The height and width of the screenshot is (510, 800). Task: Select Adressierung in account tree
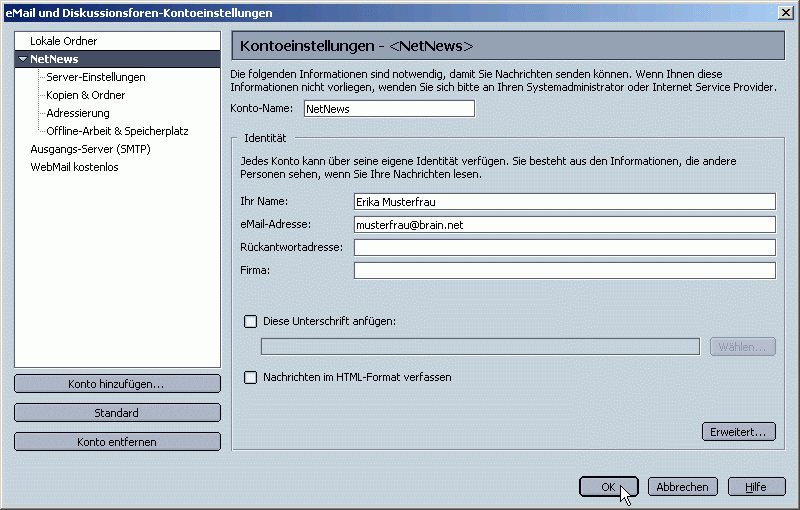(x=78, y=113)
